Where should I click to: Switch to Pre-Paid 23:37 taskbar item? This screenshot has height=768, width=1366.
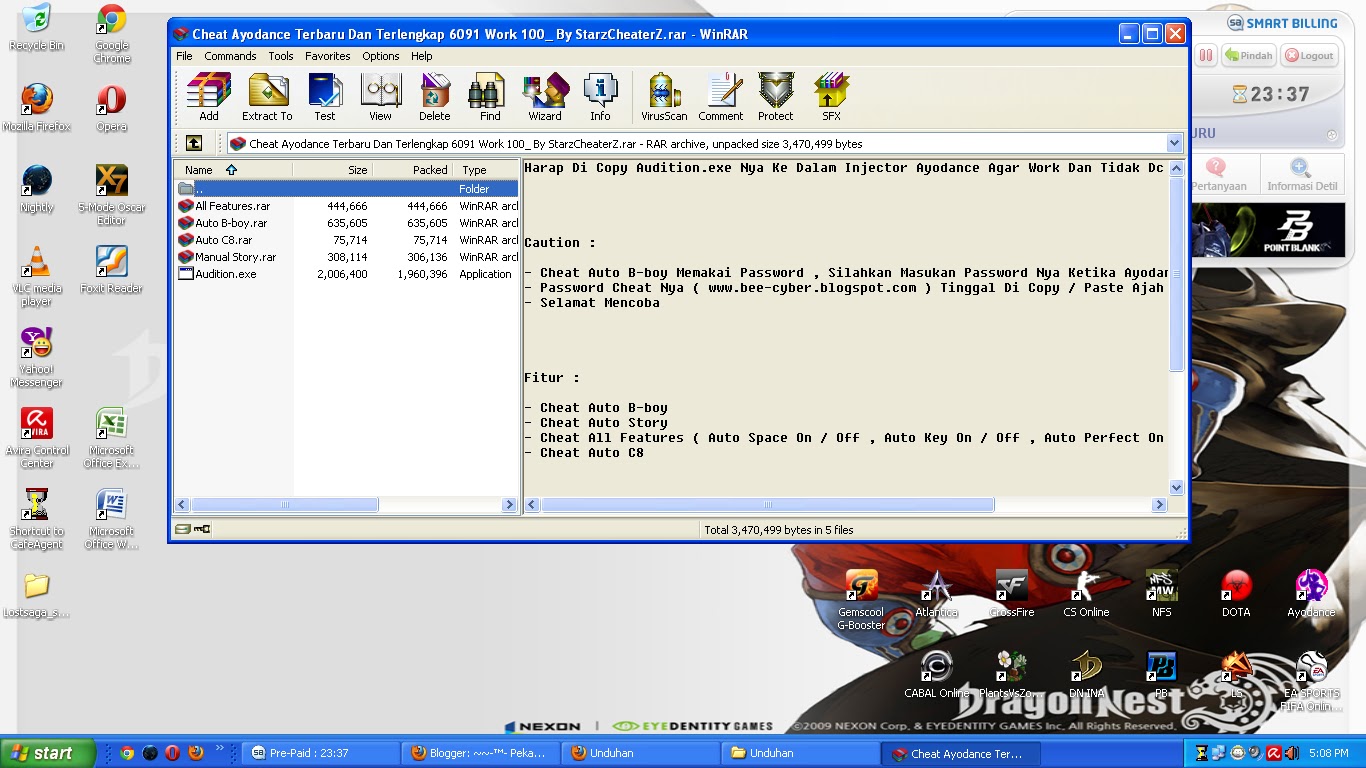tap(320, 753)
